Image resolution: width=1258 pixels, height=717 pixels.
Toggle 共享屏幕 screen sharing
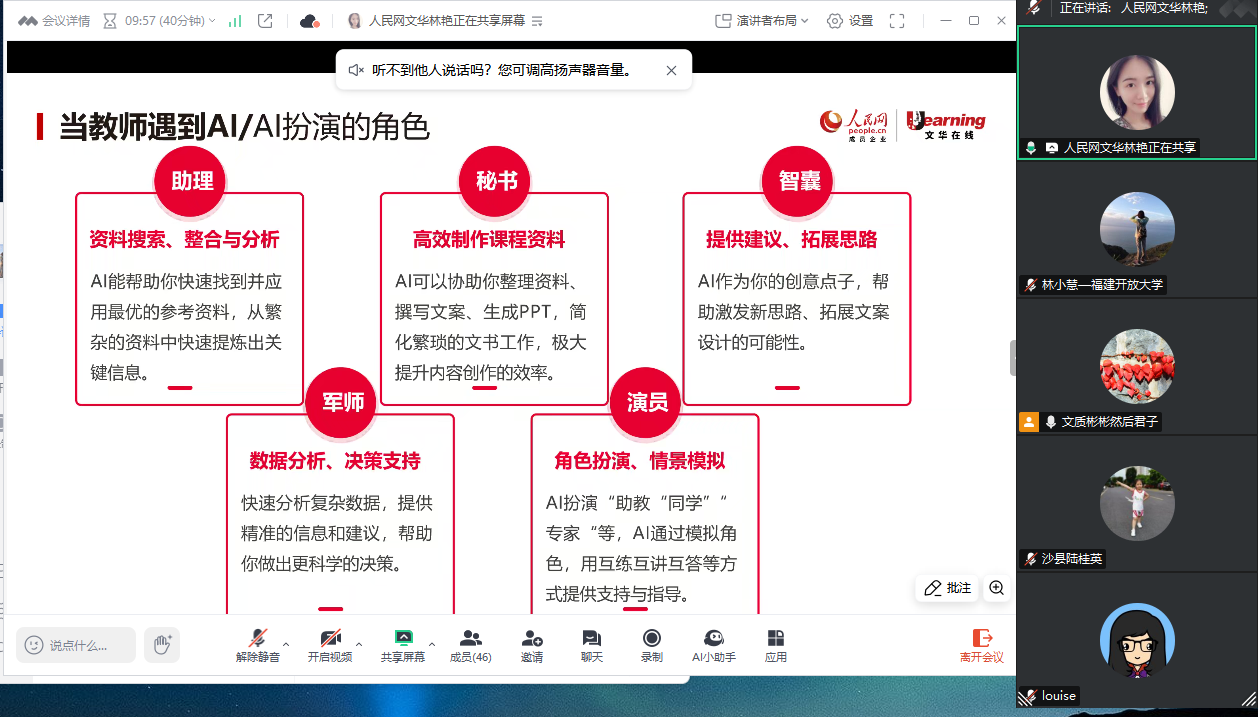(x=402, y=645)
